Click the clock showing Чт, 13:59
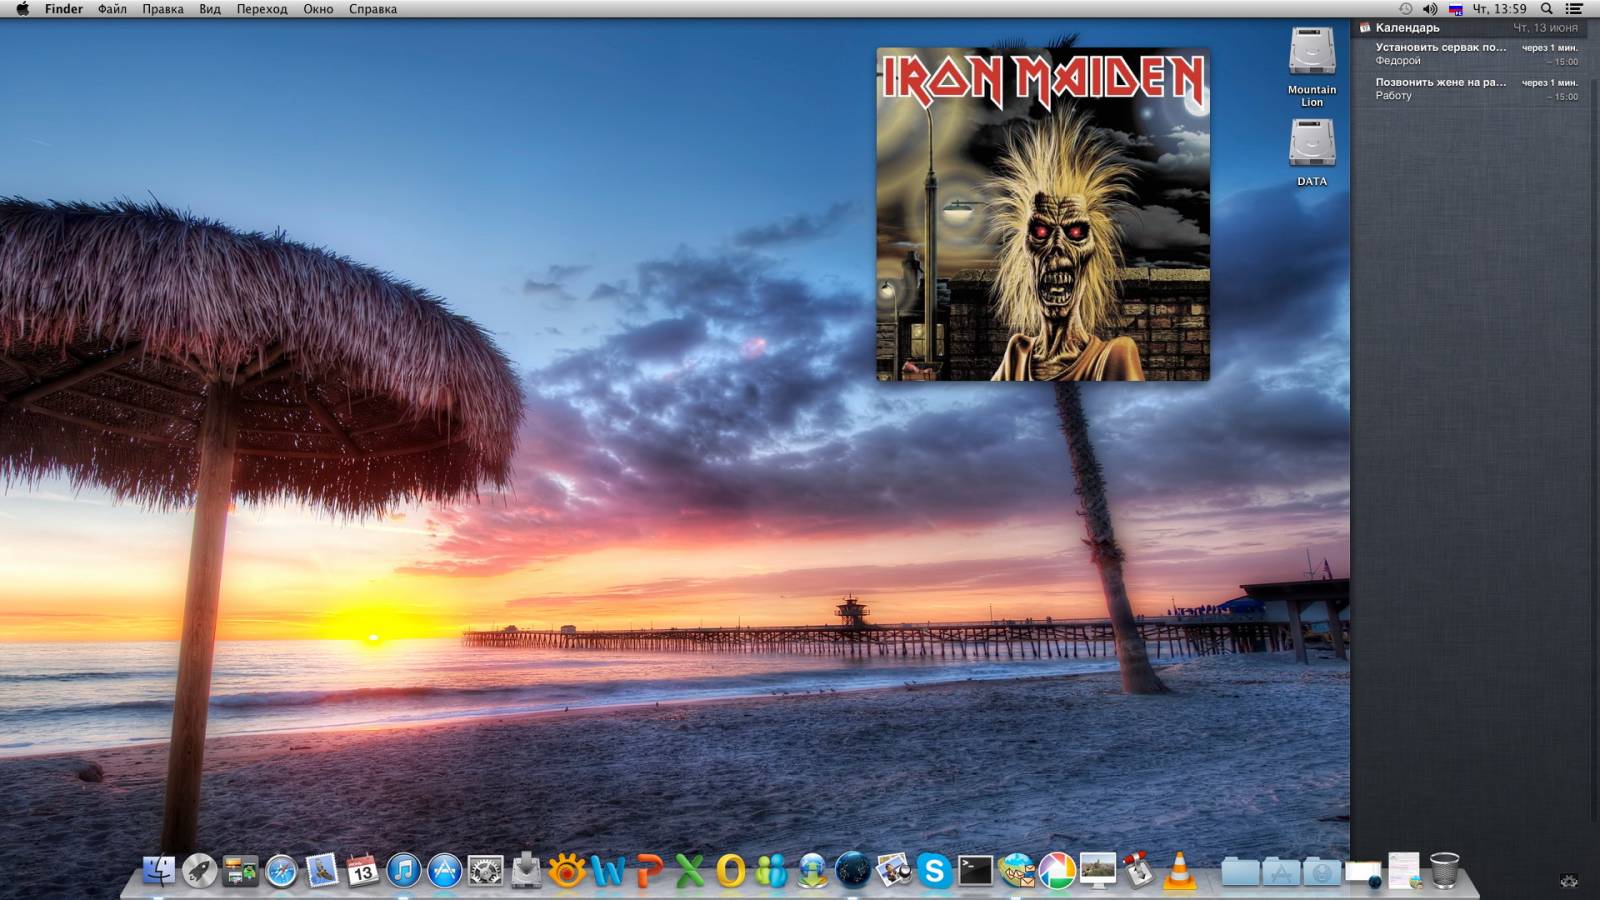Image resolution: width=1600 pixels, height=900 pixels. point(1499,9)
